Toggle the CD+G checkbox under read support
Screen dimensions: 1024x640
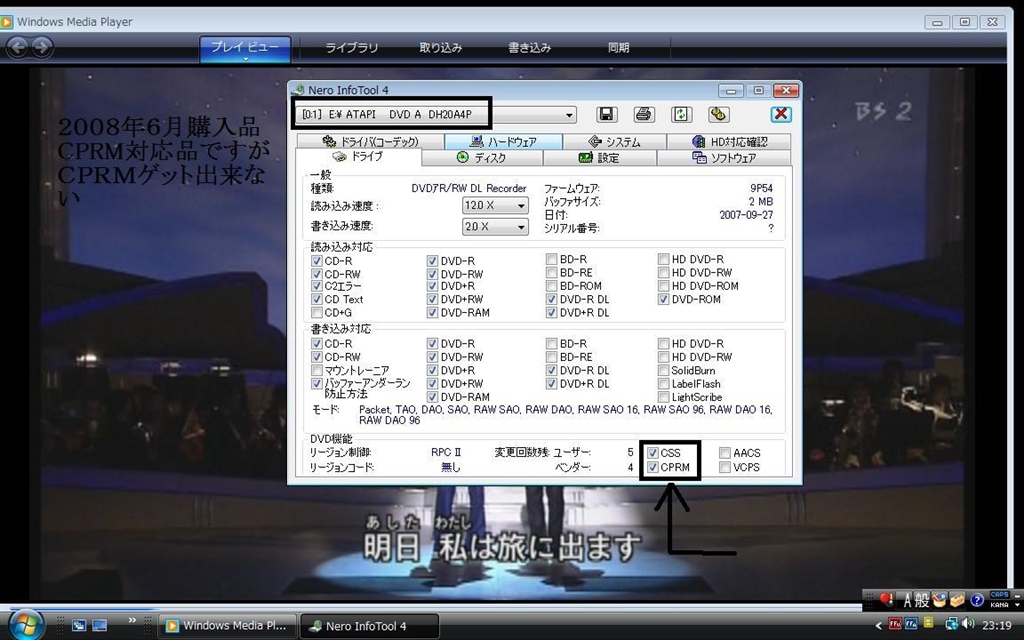point(317,312)
